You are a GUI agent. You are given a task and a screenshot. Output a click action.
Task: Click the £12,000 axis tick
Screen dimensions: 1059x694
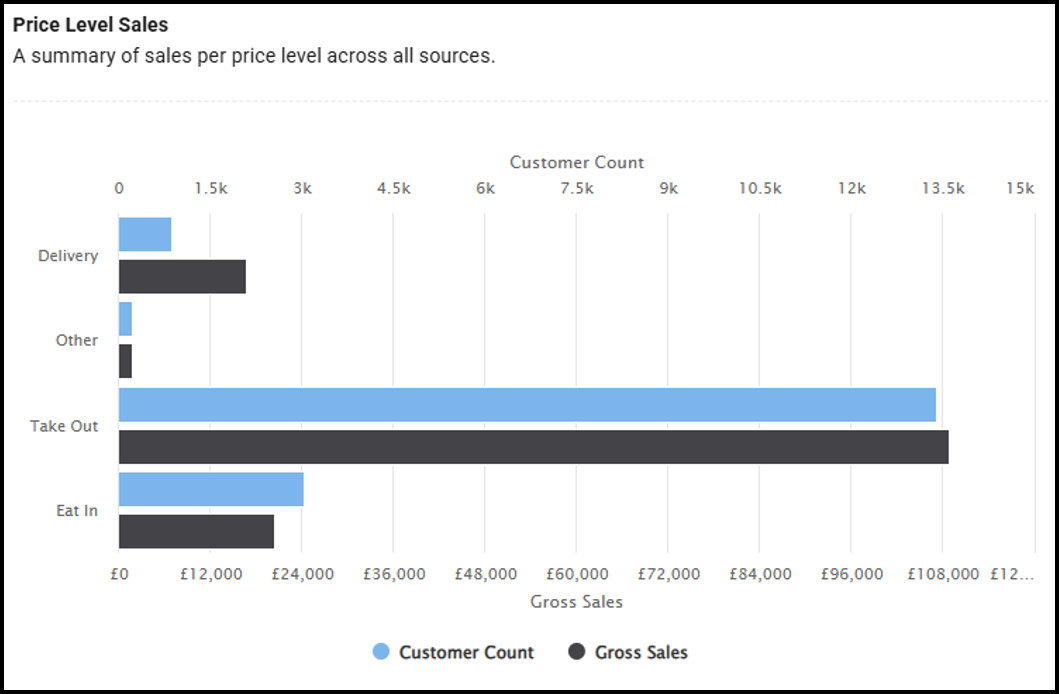point(211,575)
